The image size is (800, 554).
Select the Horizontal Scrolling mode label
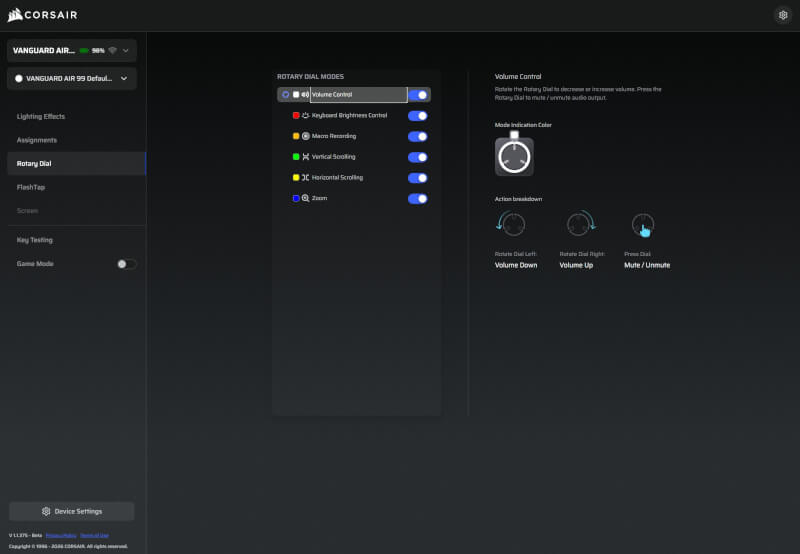[x=337, y=178]
